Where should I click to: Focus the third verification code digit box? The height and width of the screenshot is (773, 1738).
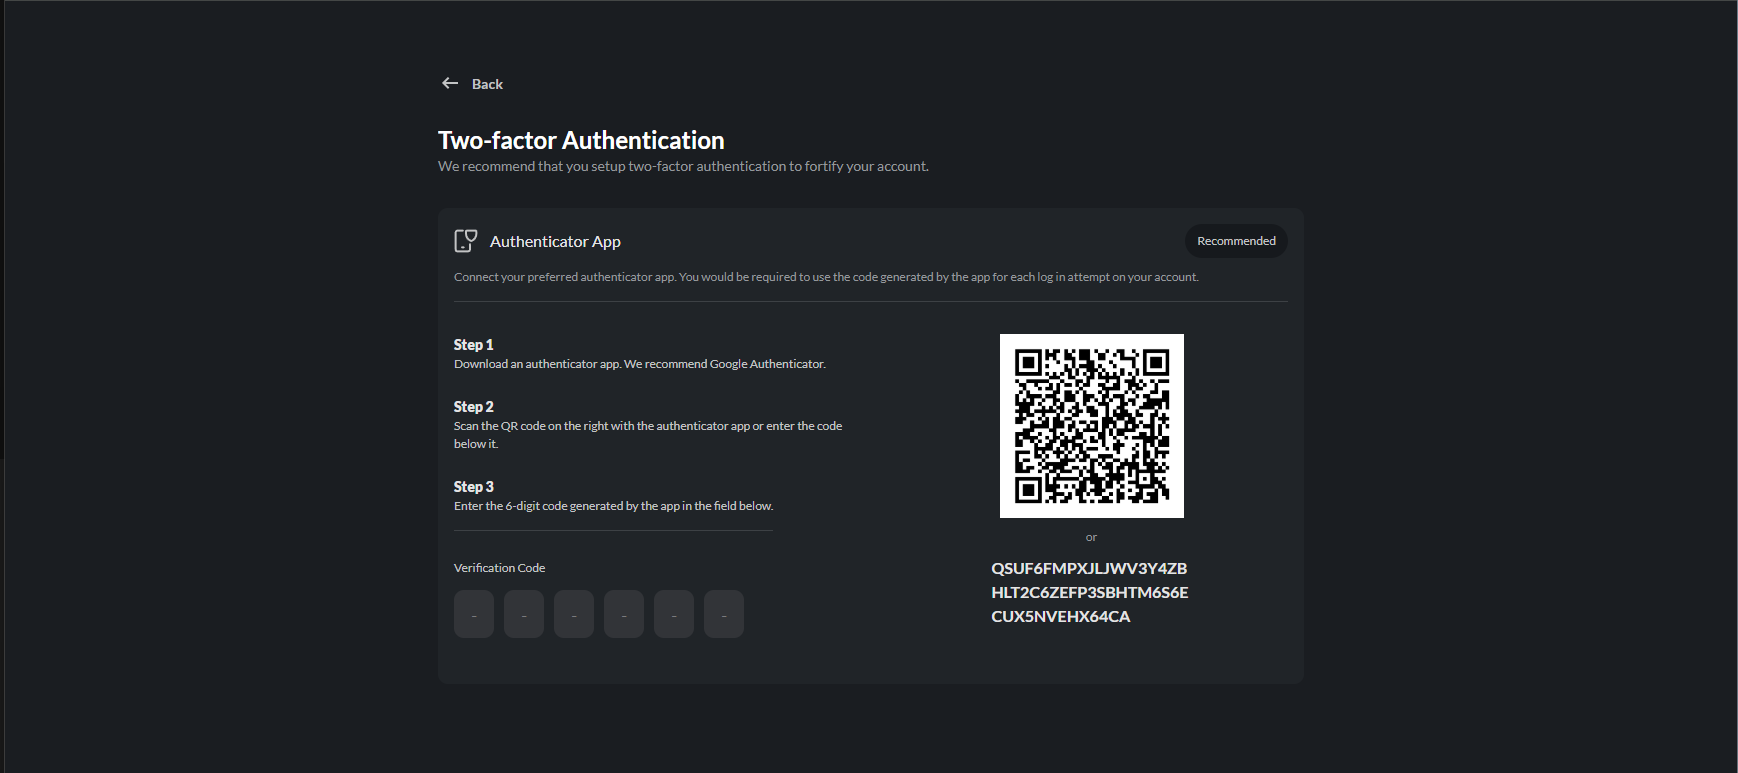click(x=574, y=614)
